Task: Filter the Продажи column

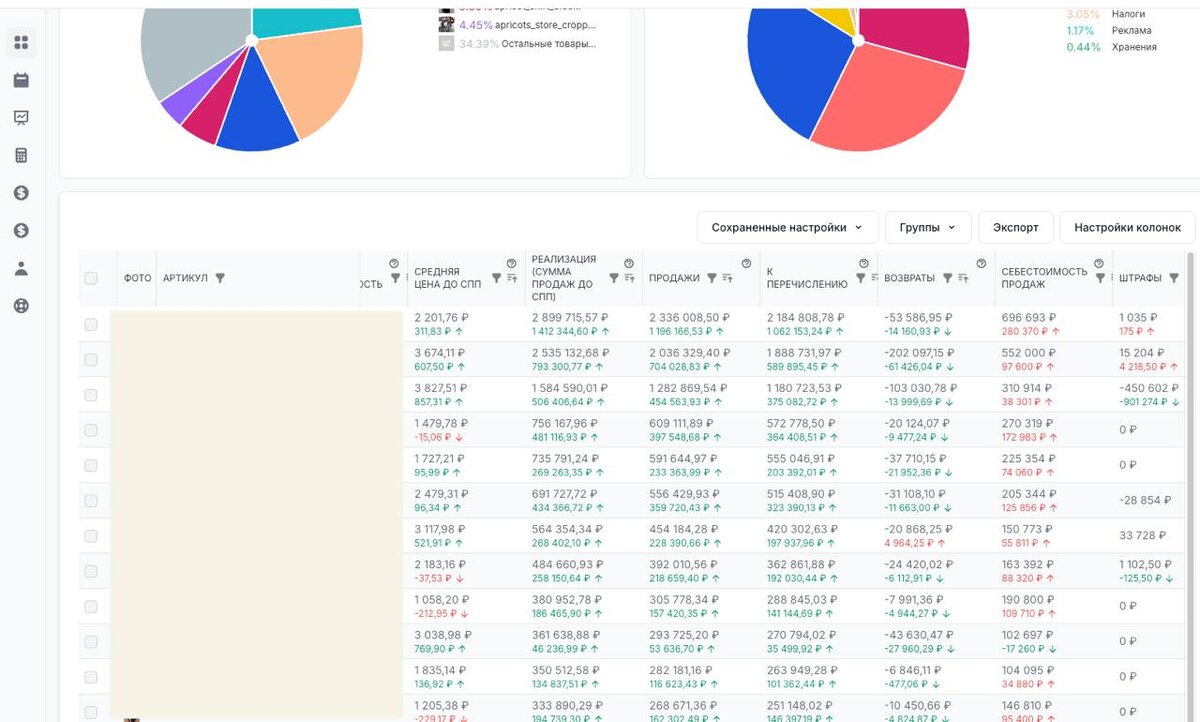Action: [712, 278]
